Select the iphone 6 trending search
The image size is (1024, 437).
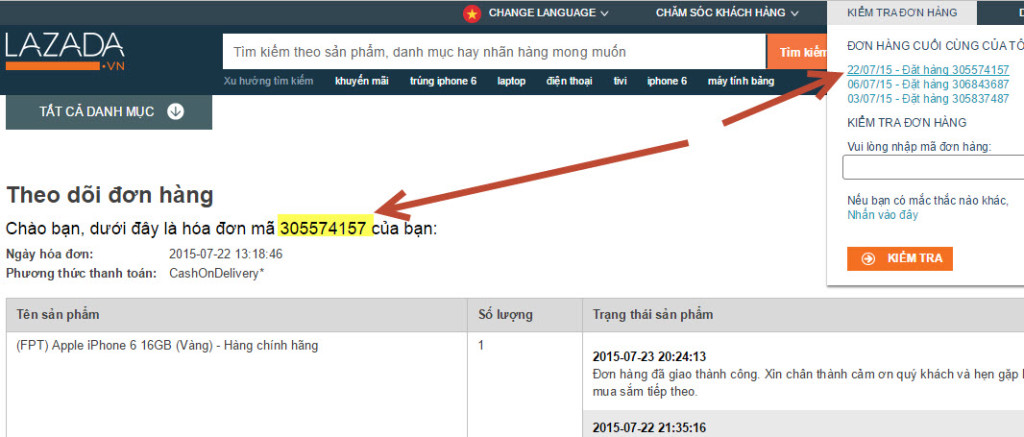click(667, 81)
